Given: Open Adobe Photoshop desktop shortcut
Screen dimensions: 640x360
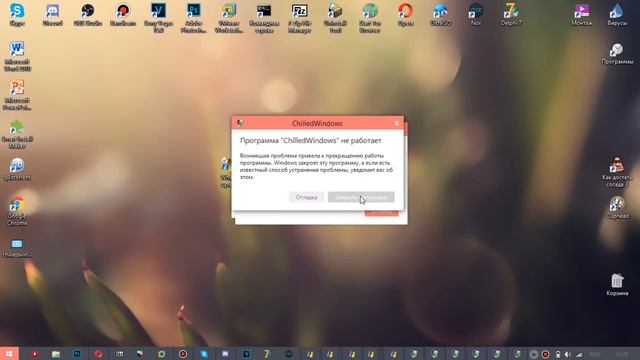Looking at the screenshot, I should (193, 18).
